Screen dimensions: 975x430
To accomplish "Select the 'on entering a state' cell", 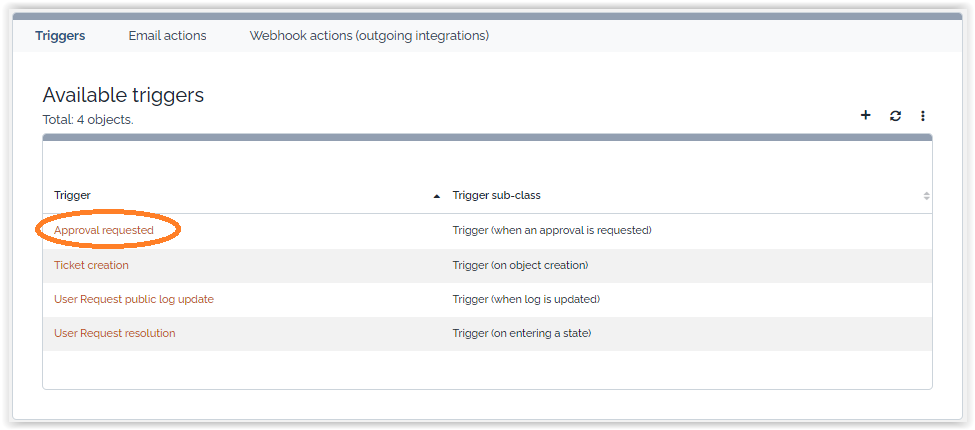I will pos(522,333).
